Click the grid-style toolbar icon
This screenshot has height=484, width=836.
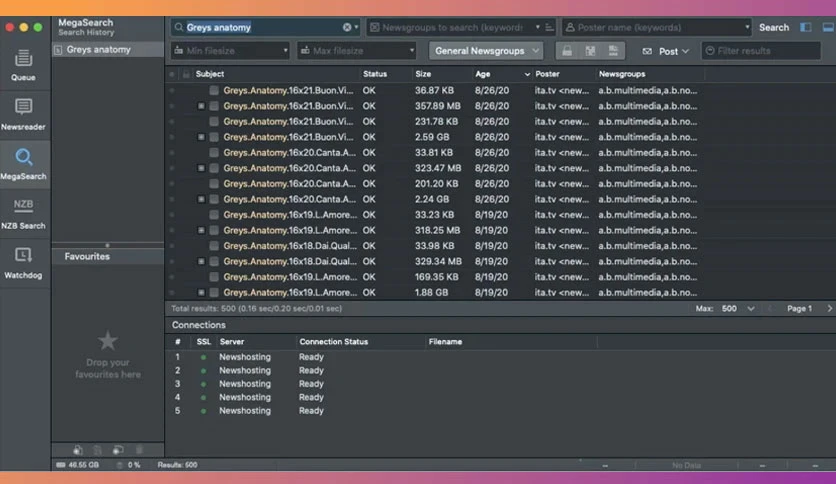pyautogui.click(x=590, y=51)
